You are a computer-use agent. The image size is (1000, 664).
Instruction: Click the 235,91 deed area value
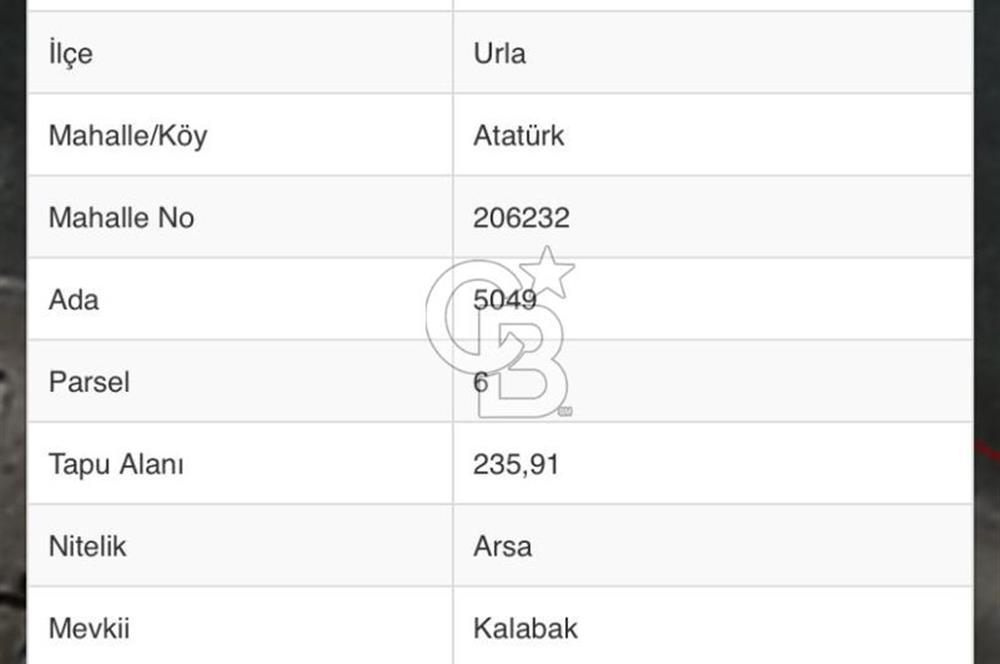[x=515, y=463]
